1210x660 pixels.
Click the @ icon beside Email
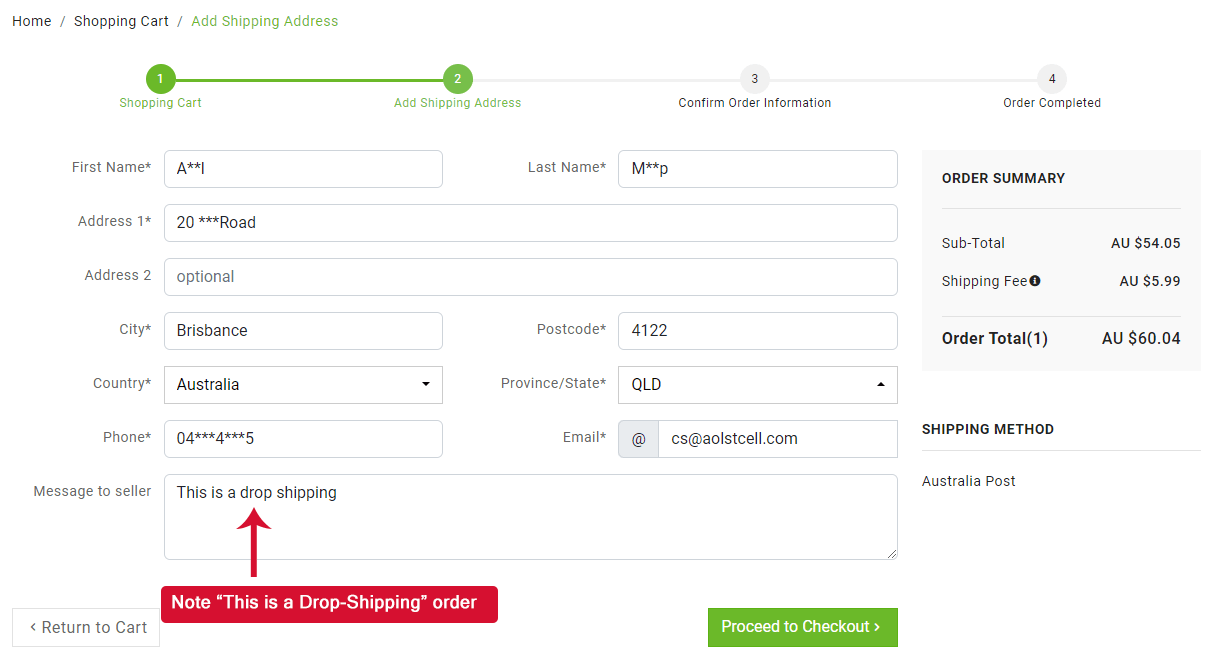click(639, 439)
